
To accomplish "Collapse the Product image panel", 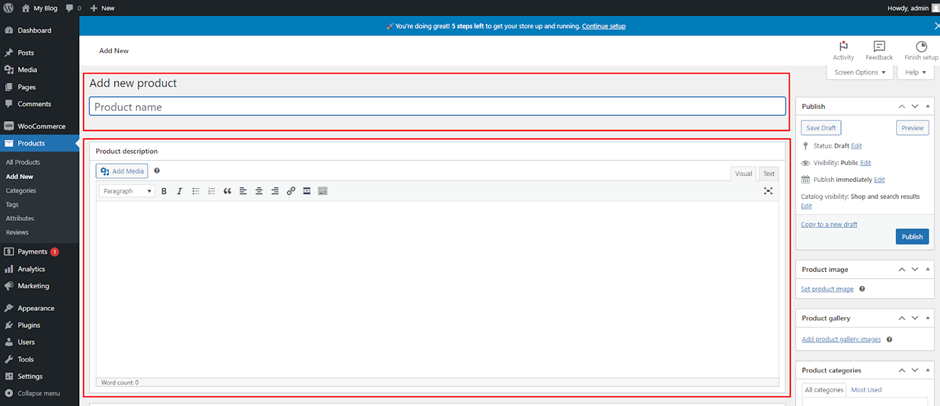I will (x=929, y=269).
